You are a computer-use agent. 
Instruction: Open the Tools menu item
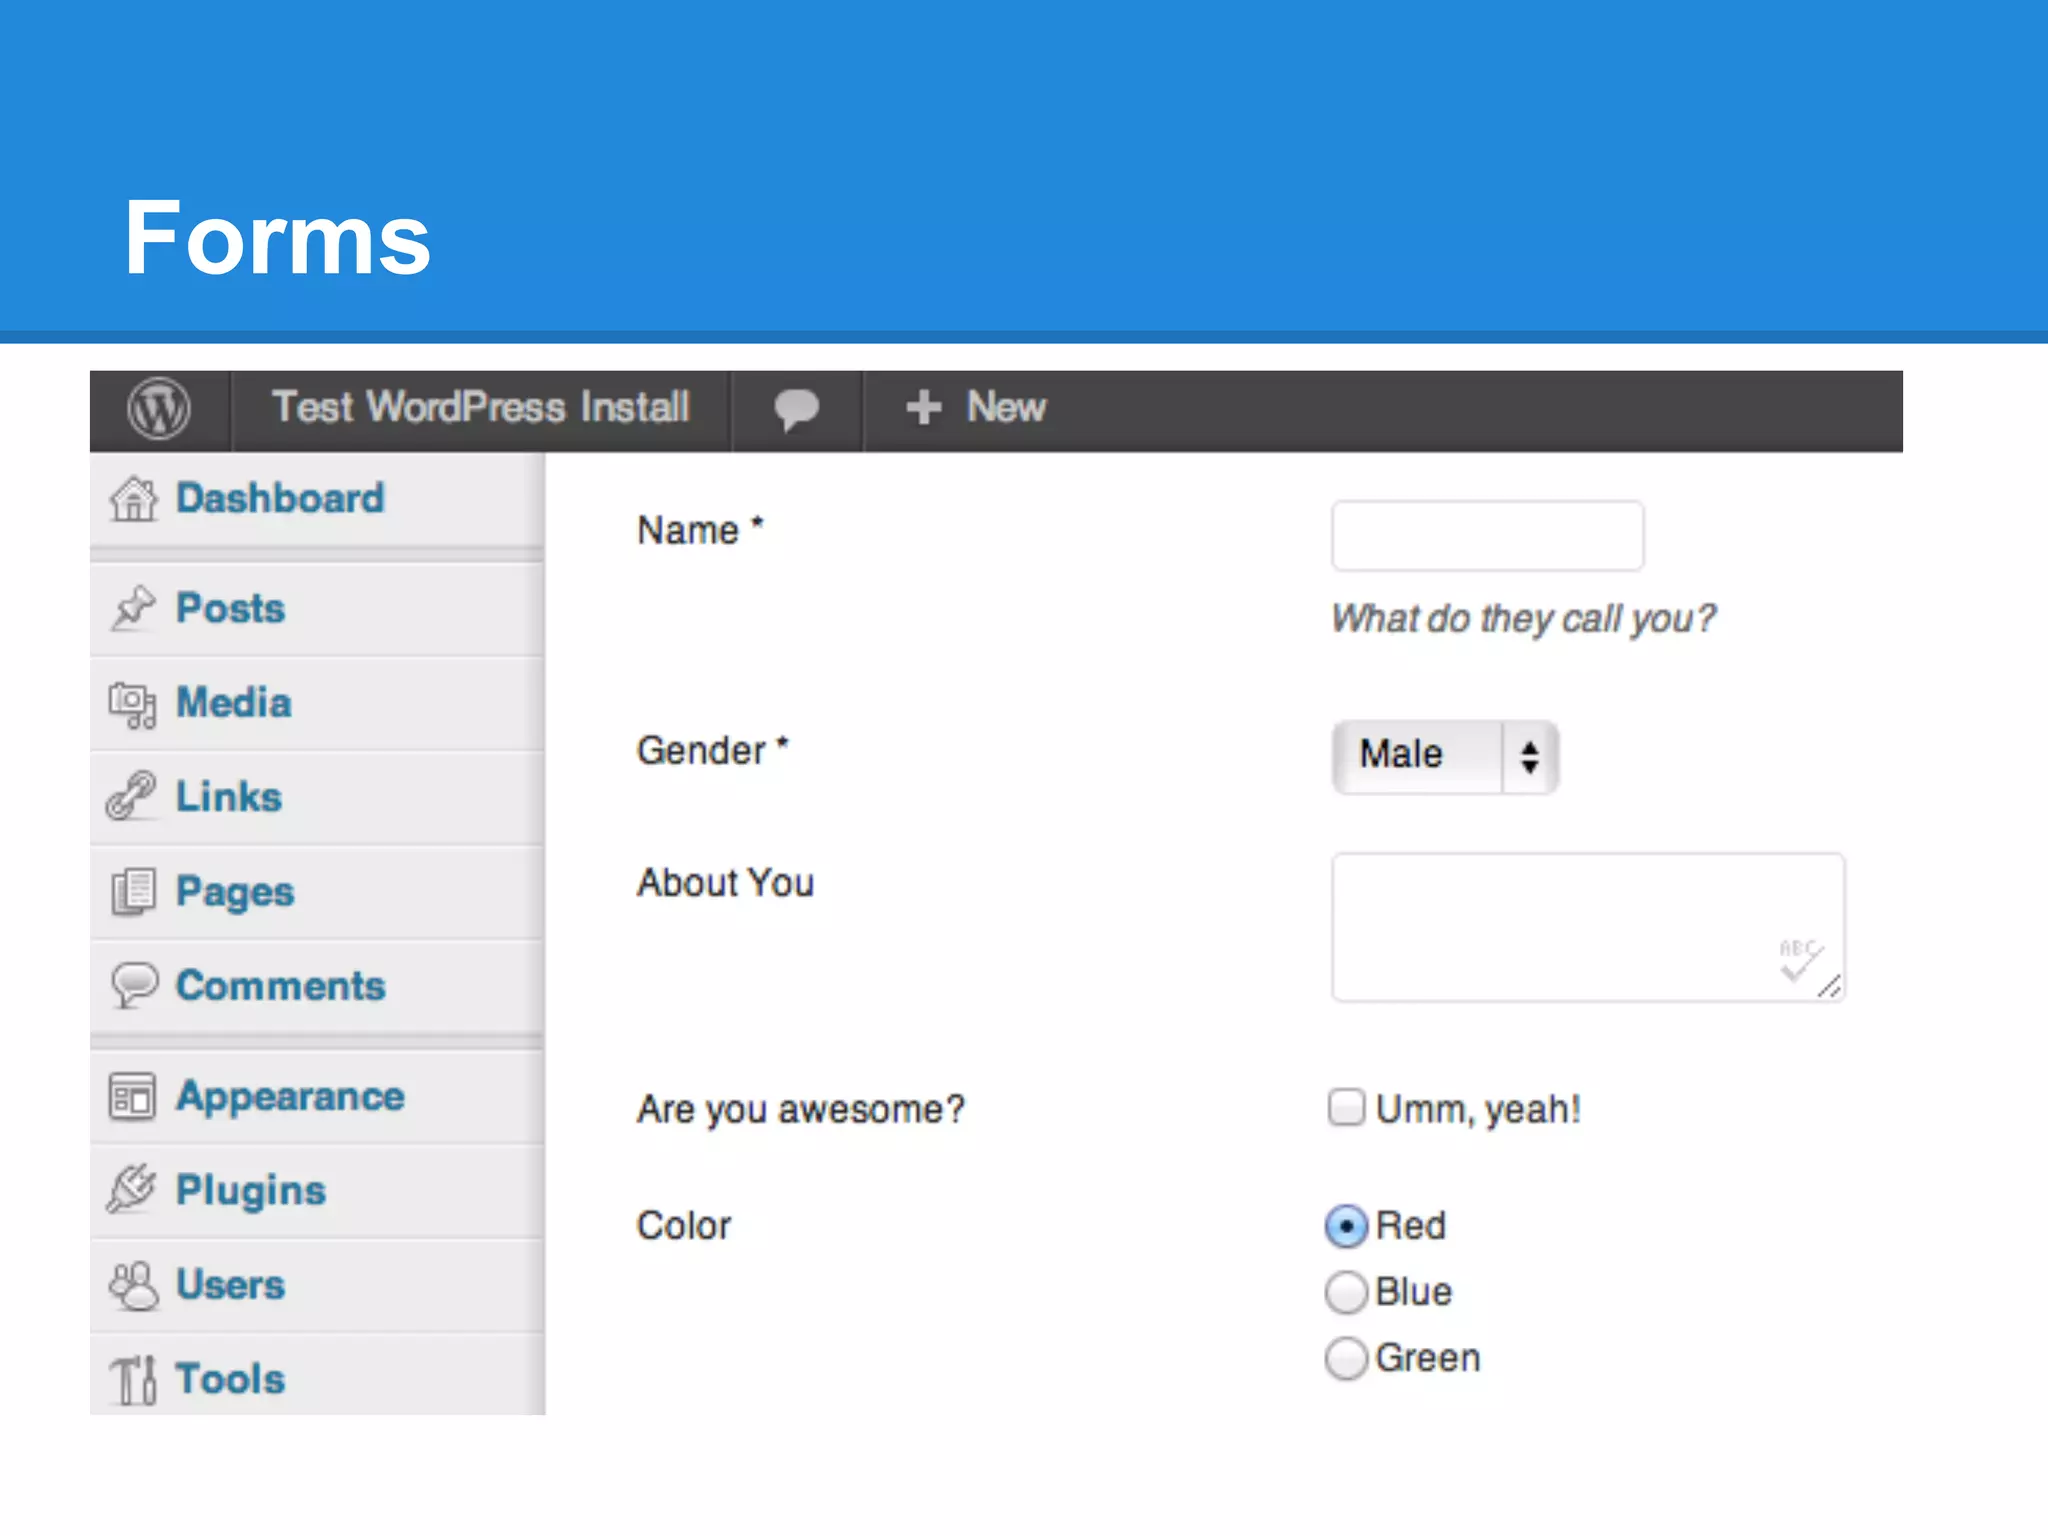[317, 1376]
